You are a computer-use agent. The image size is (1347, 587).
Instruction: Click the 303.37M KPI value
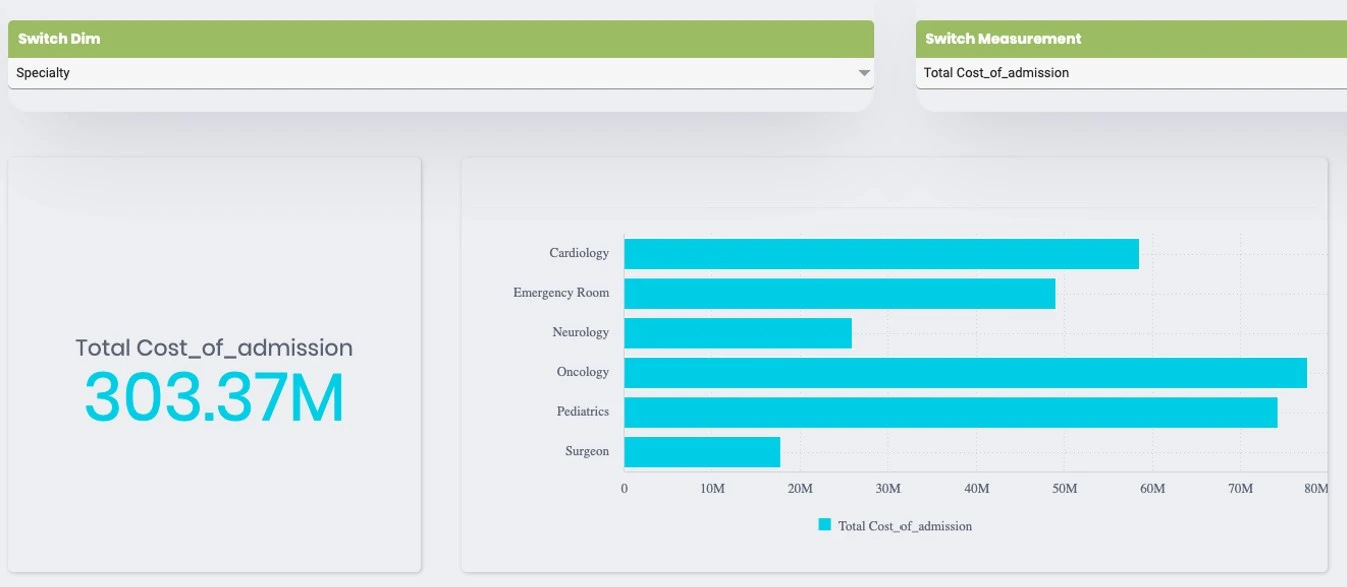click(x=214, y=398)
